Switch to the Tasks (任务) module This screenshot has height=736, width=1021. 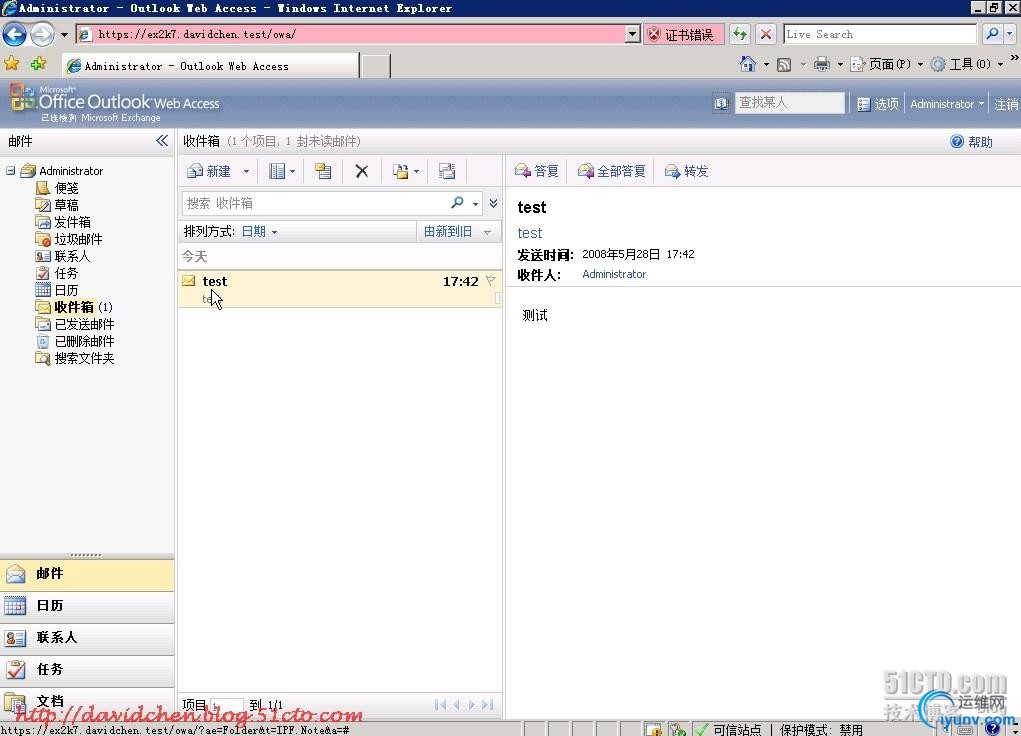(x=87, y=670)
